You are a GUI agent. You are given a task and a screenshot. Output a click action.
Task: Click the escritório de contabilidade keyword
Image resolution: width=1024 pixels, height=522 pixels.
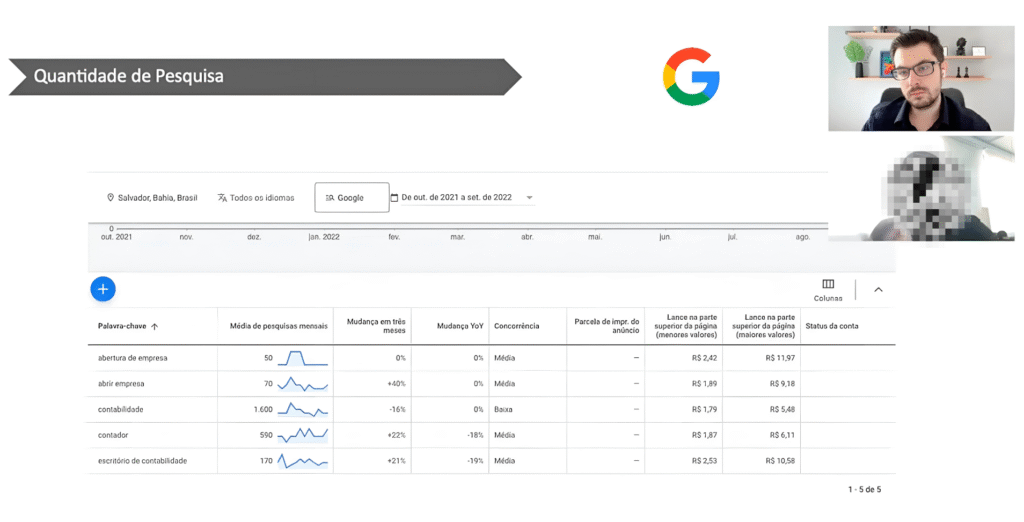coord(142,461)
